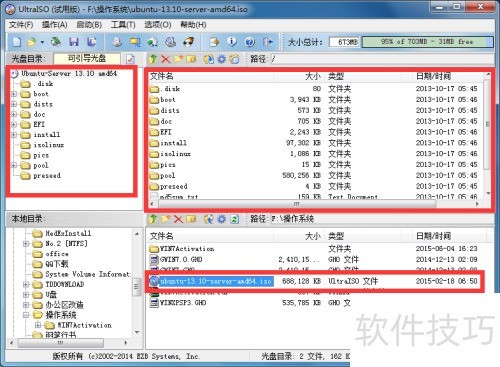Click the Save floppy disk icon
Screen dimensions: 500x367
click(x=74, y=42)
